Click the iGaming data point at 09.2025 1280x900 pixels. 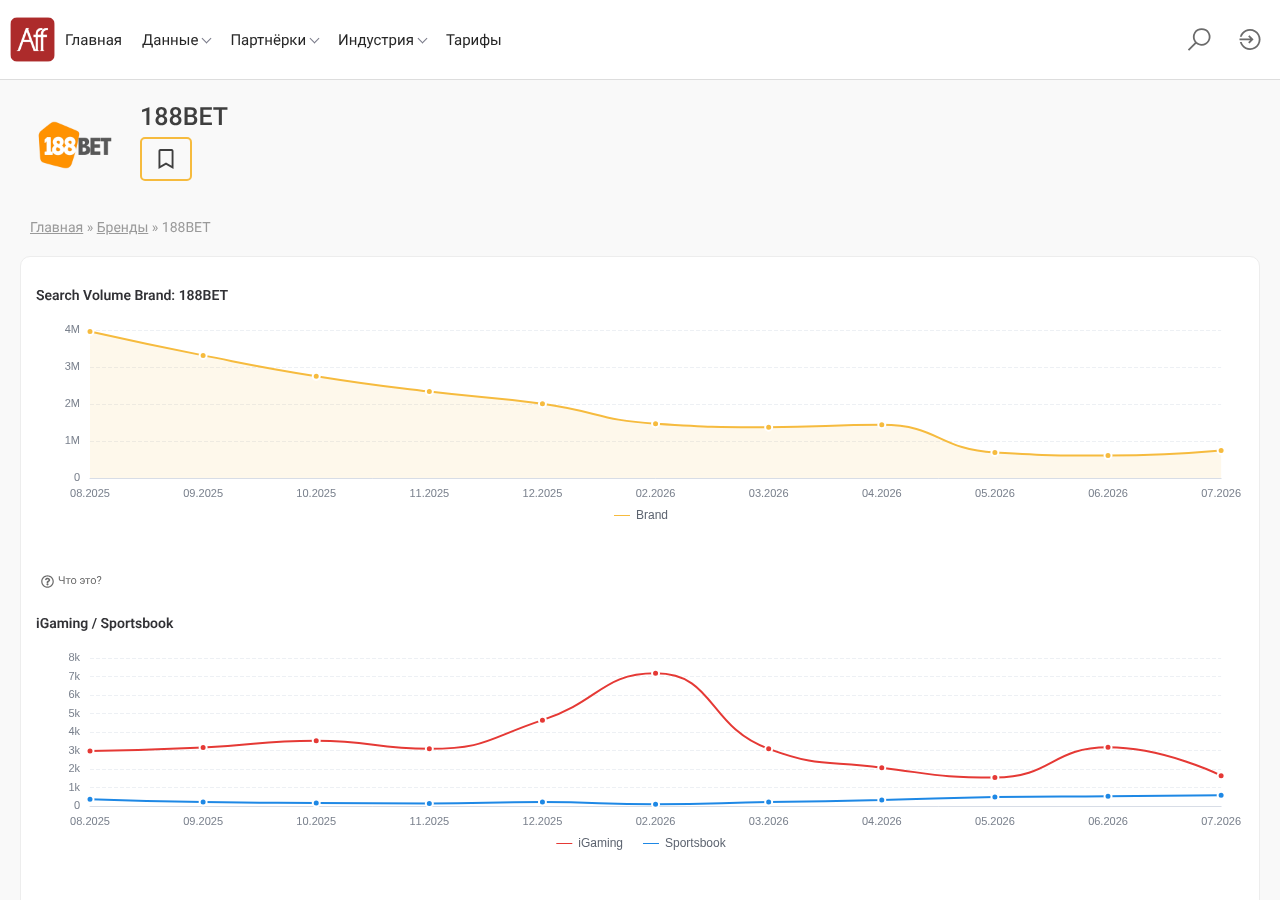203,802
